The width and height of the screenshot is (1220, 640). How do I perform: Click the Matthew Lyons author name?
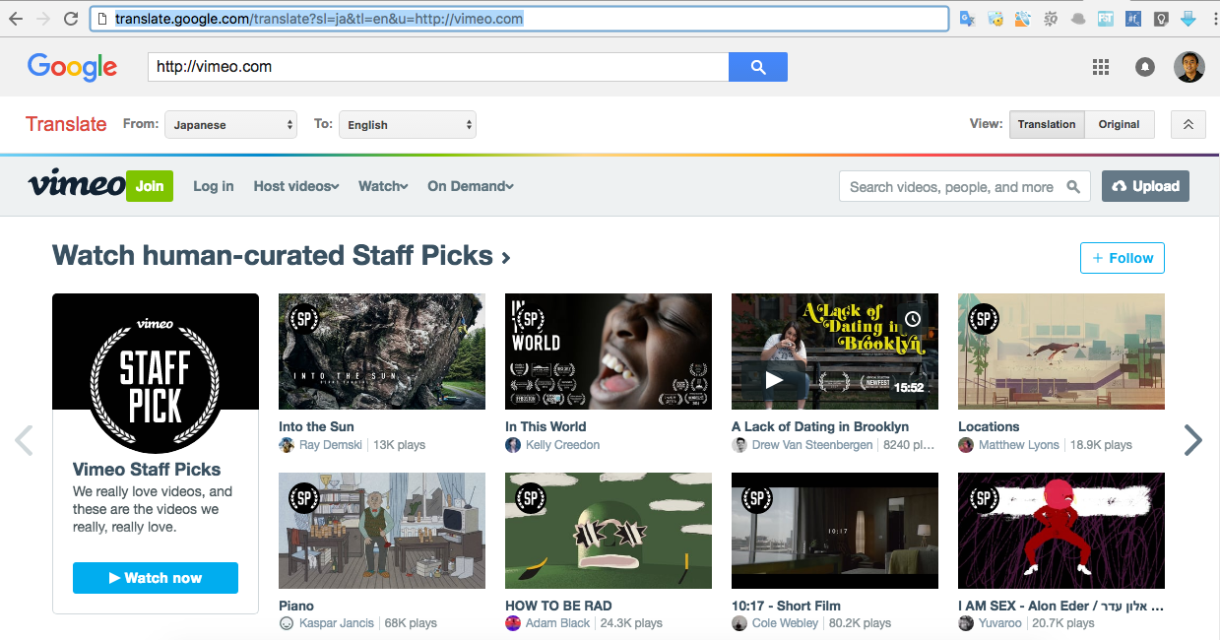click(x=1019, y=445)
